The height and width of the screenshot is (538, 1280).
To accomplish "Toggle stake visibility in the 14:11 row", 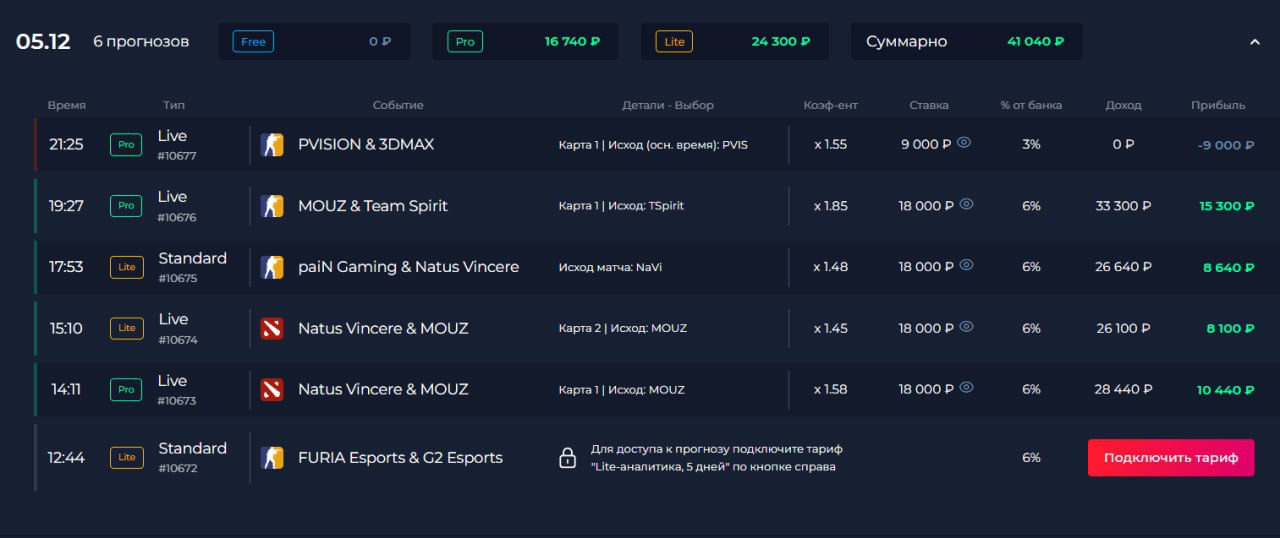I will click(x=964, y=387).
